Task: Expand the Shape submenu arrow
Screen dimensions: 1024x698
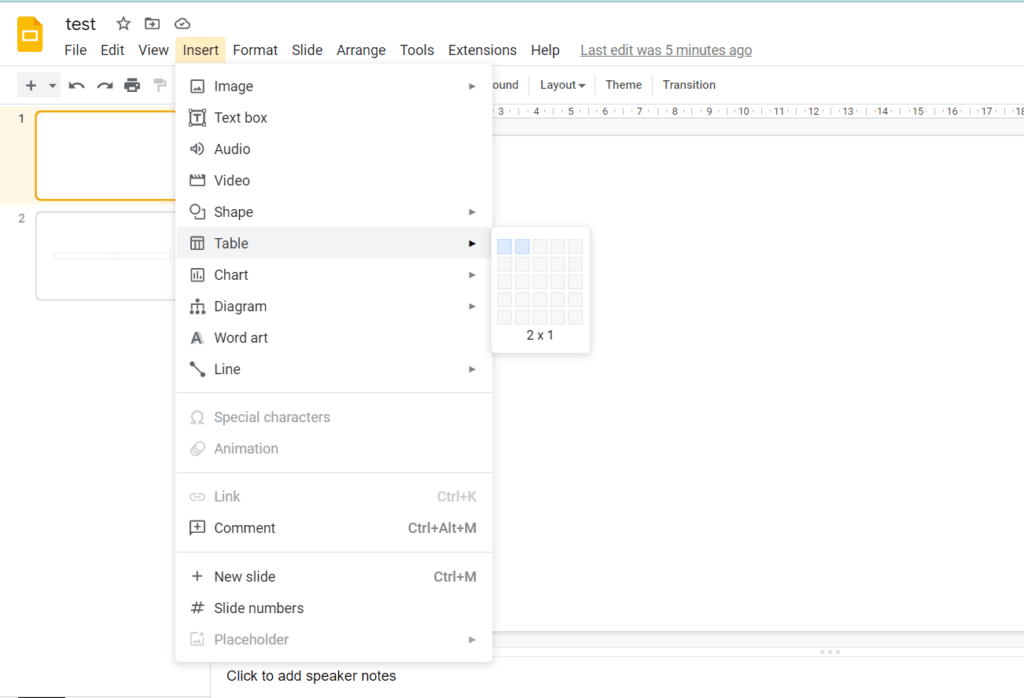Action: click(472, 212)
